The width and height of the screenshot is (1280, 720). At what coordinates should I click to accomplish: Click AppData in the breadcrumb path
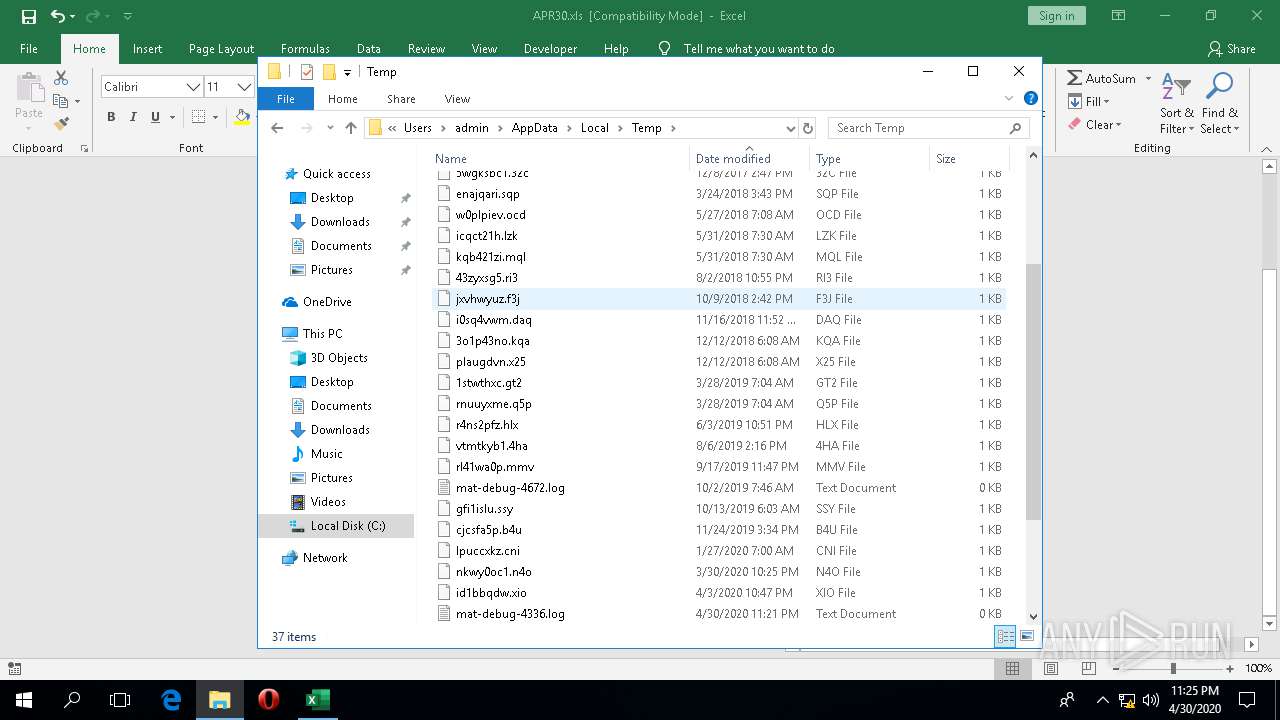click(534, 128)
